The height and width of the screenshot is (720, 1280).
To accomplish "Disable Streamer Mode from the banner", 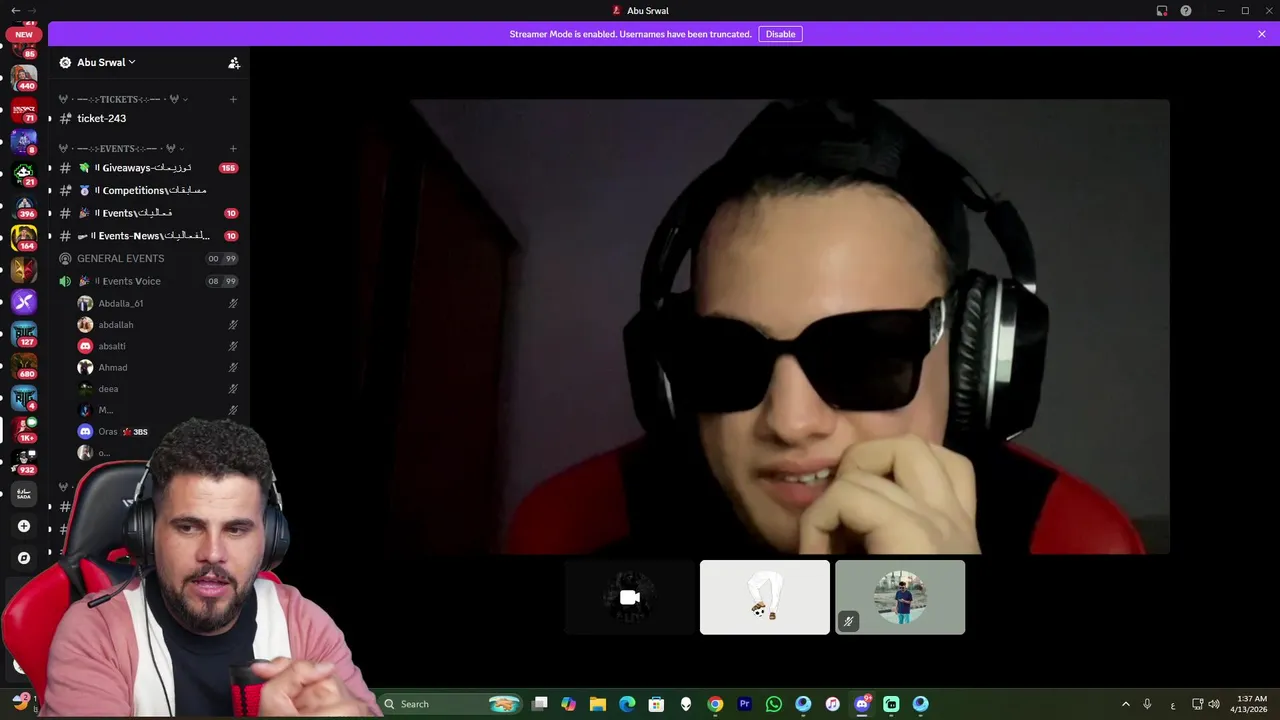I will [780, 34].
